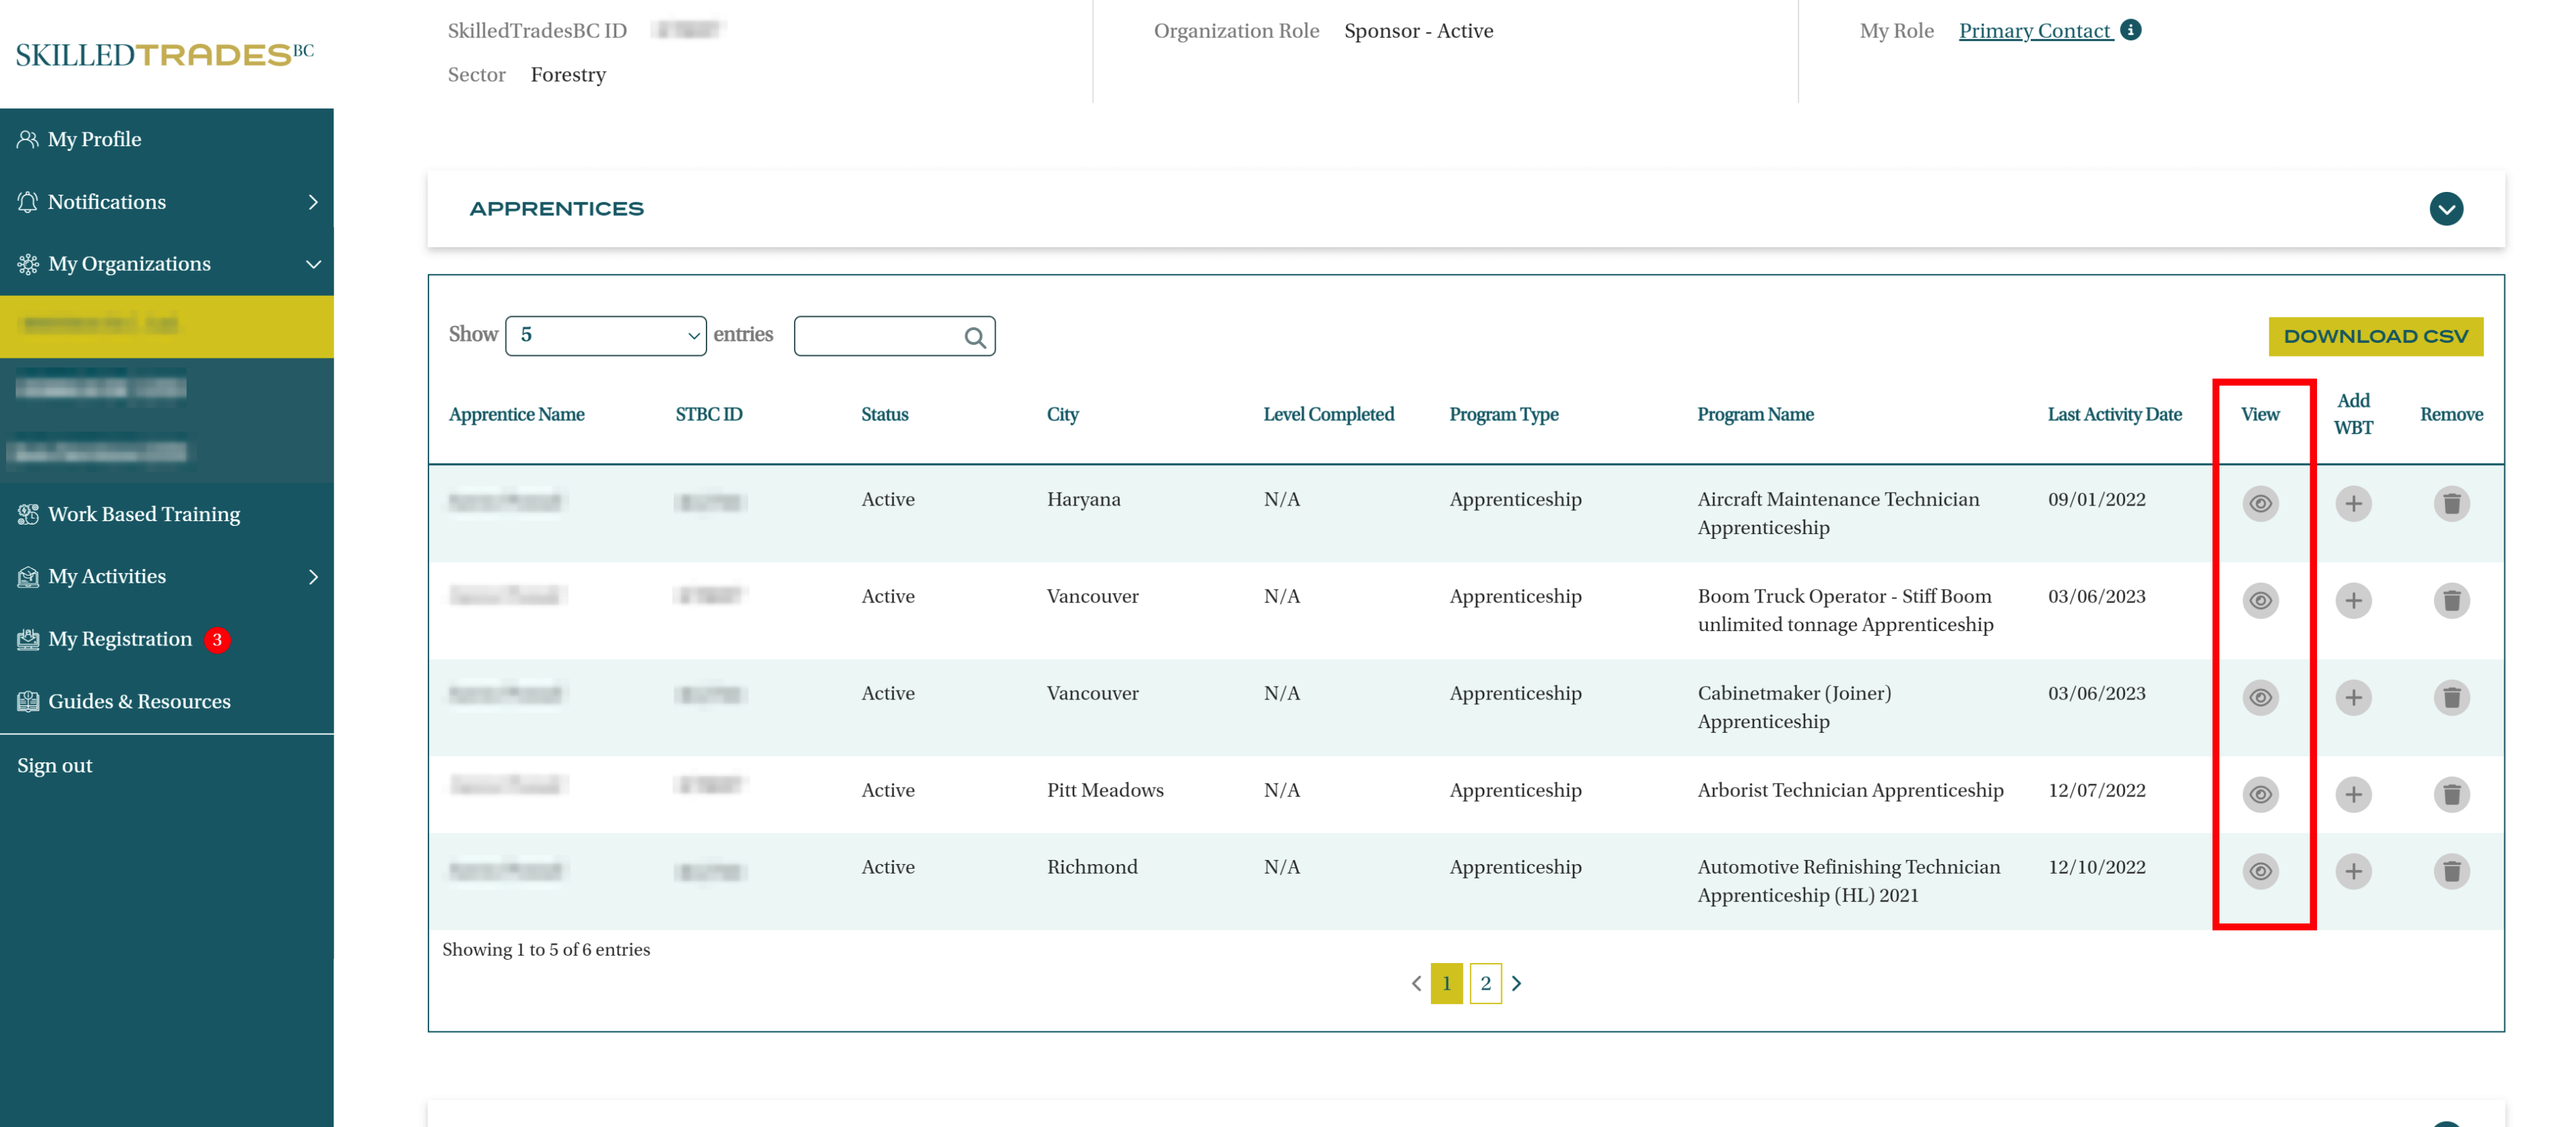Image resolution: width=2576 pixels, height=1127 pixels.
Task: View the Arborist Technician Apprenticeship apprentice
Action: (x=2260, y=794)
